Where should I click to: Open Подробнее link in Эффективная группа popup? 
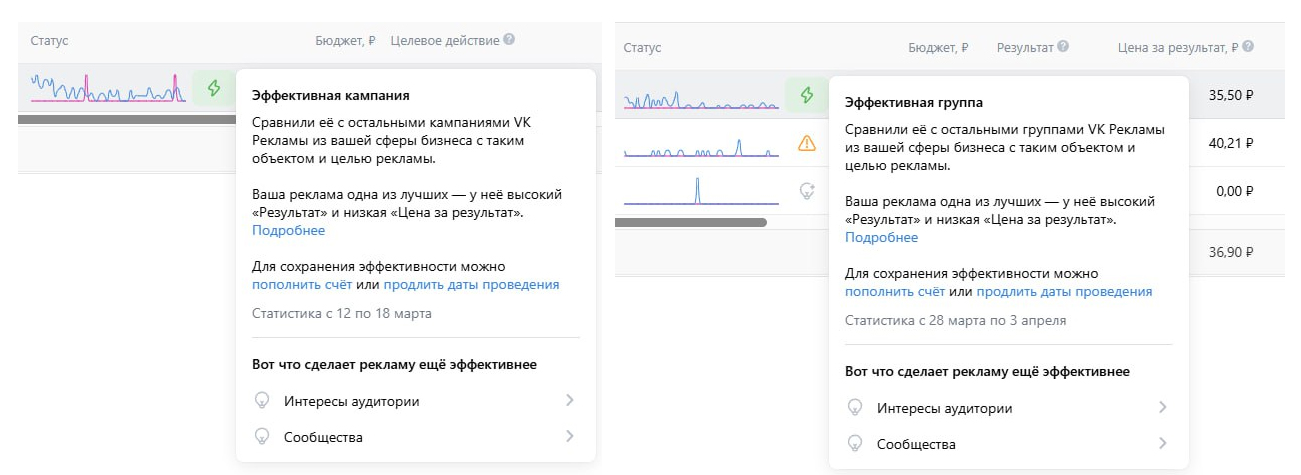coord(881,237)
